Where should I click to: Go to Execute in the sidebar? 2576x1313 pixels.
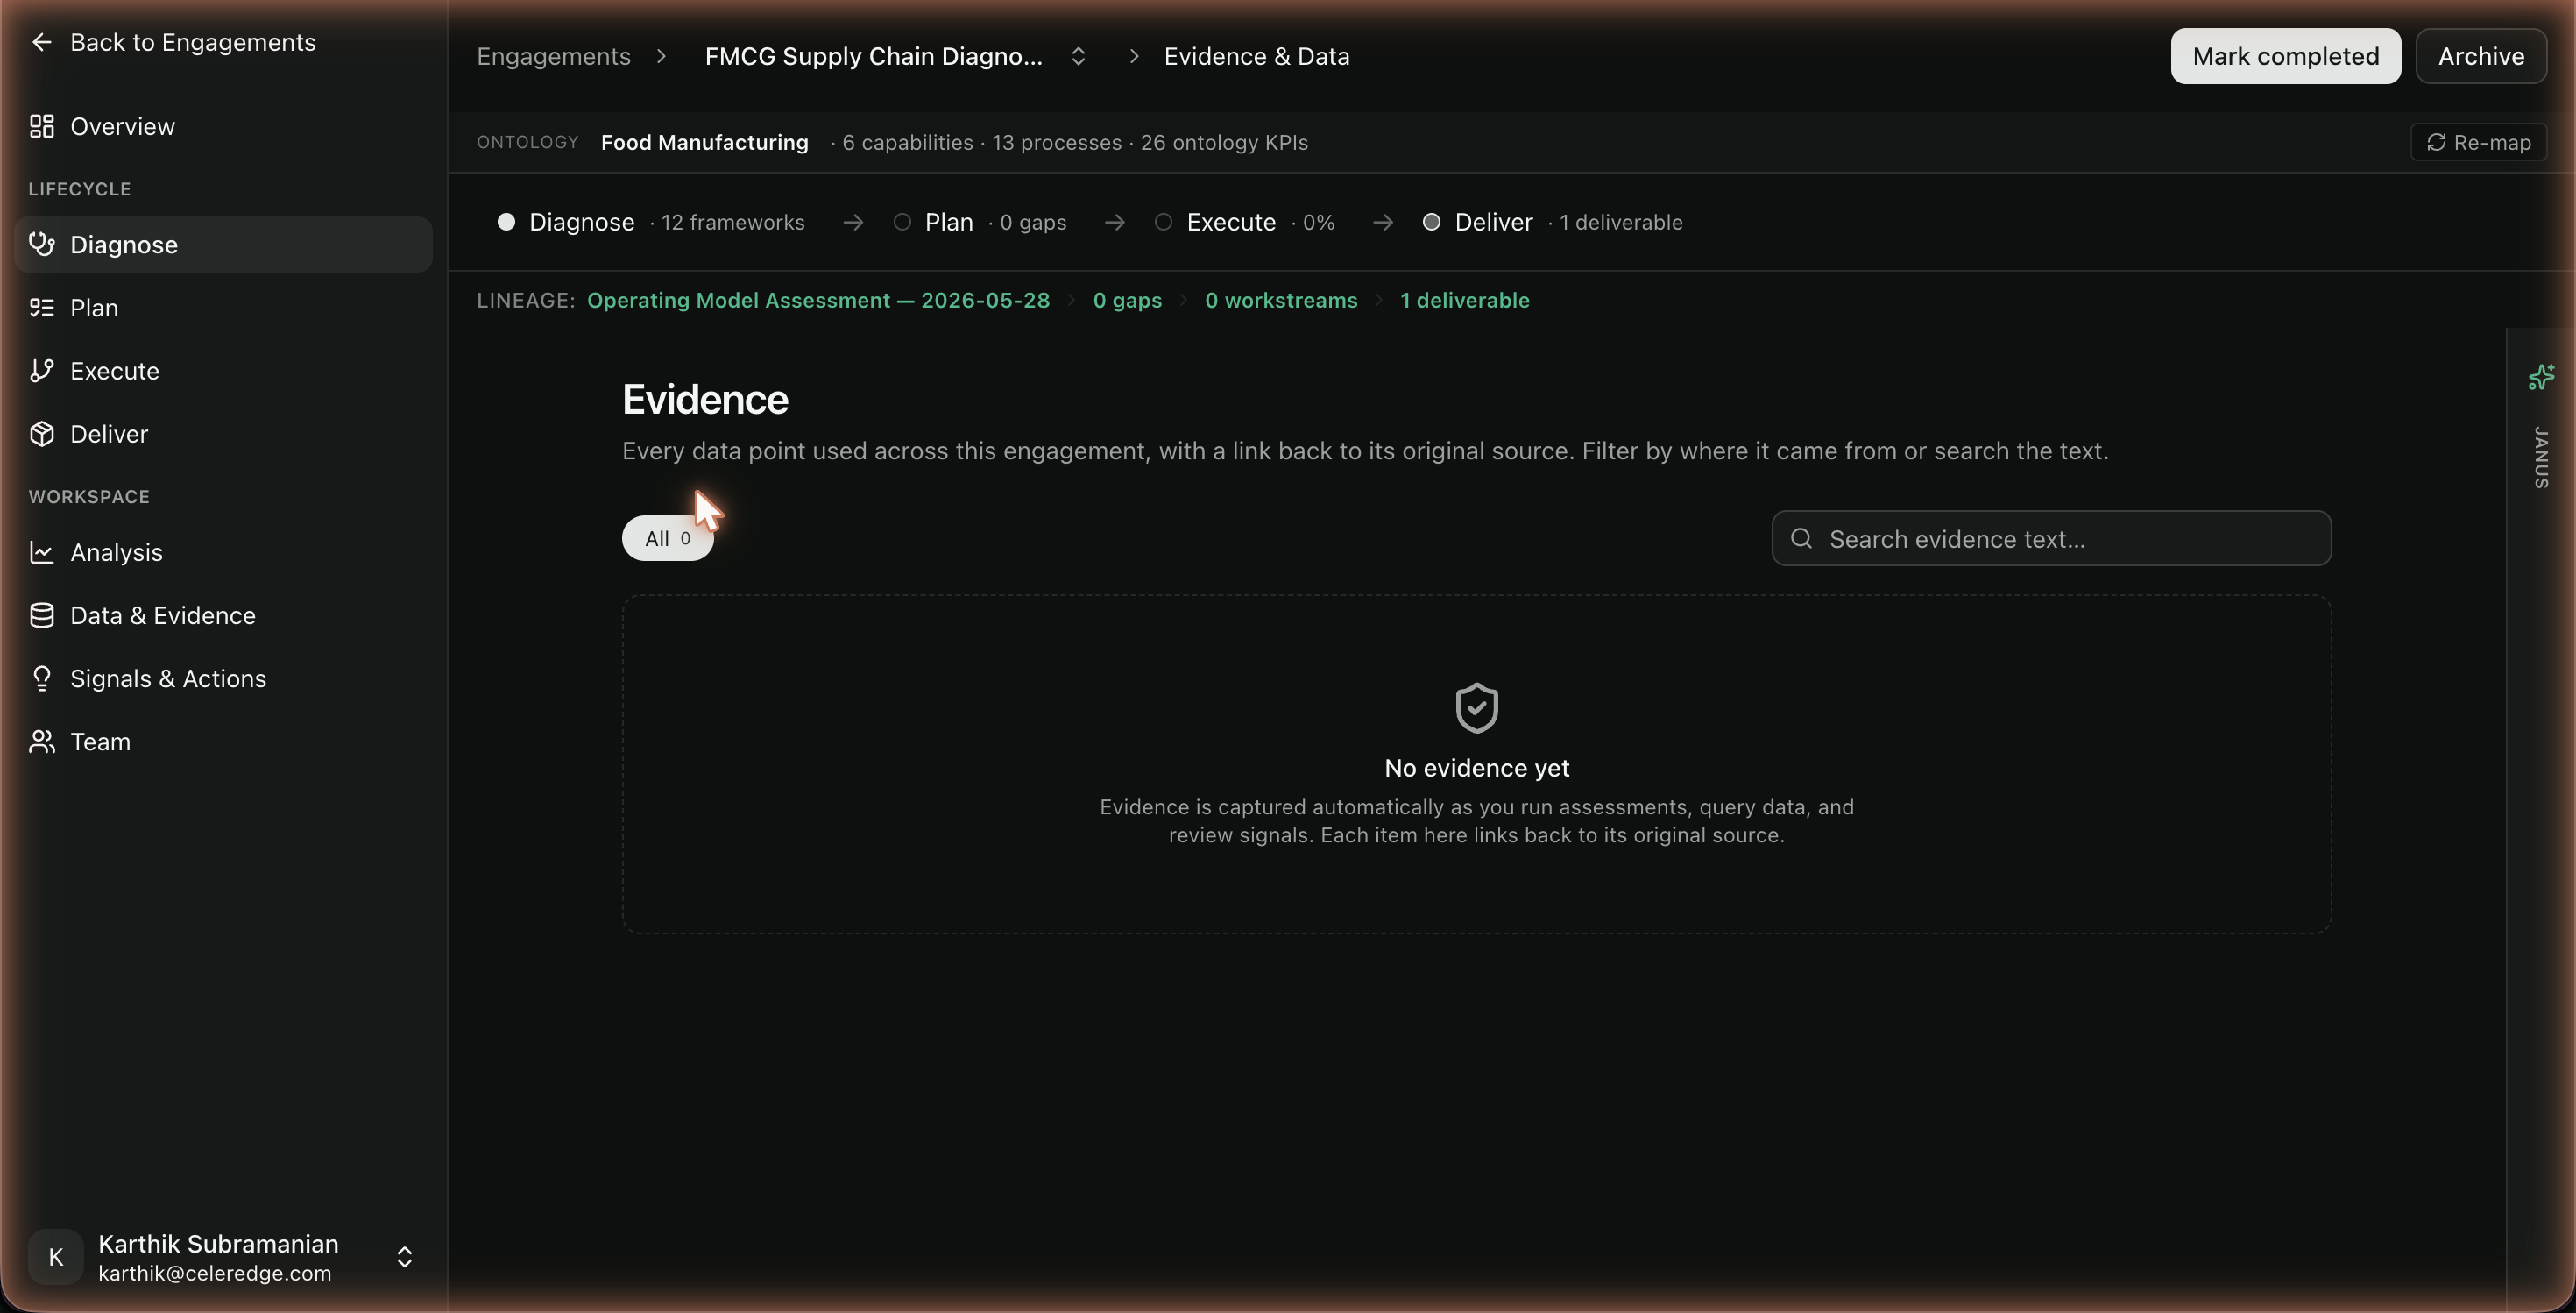[x=222, y=371]
